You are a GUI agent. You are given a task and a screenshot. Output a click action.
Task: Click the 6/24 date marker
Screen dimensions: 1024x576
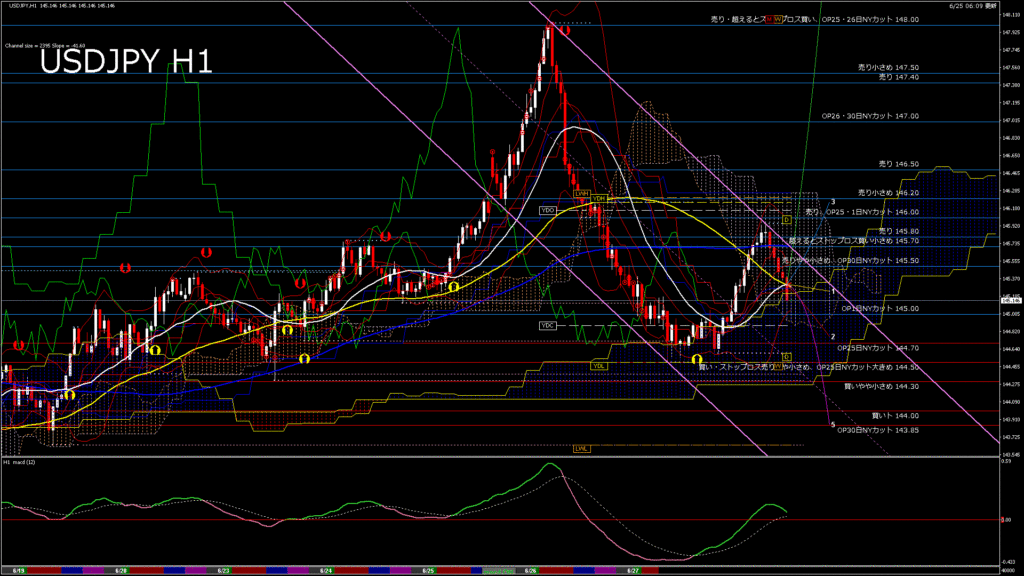pos(326,571)
